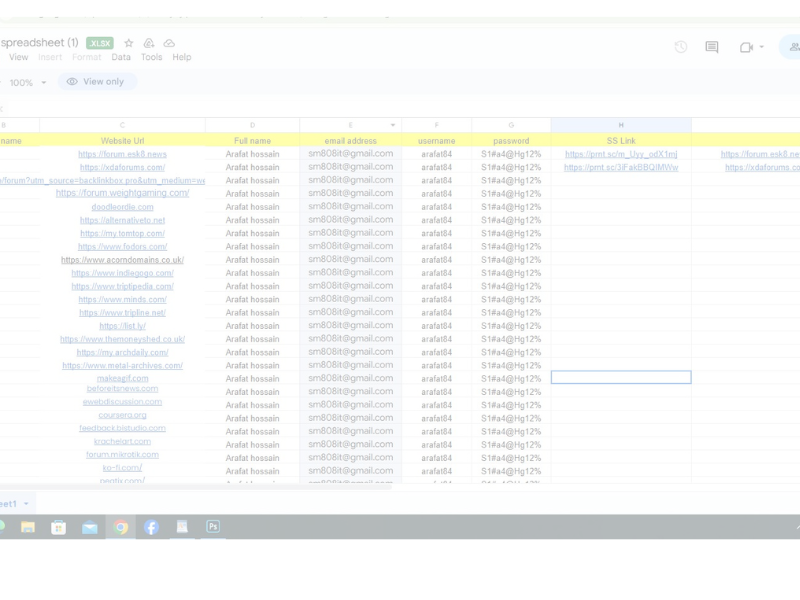Open the Sheet1 tab dropdown arrow

click(26, 504)
